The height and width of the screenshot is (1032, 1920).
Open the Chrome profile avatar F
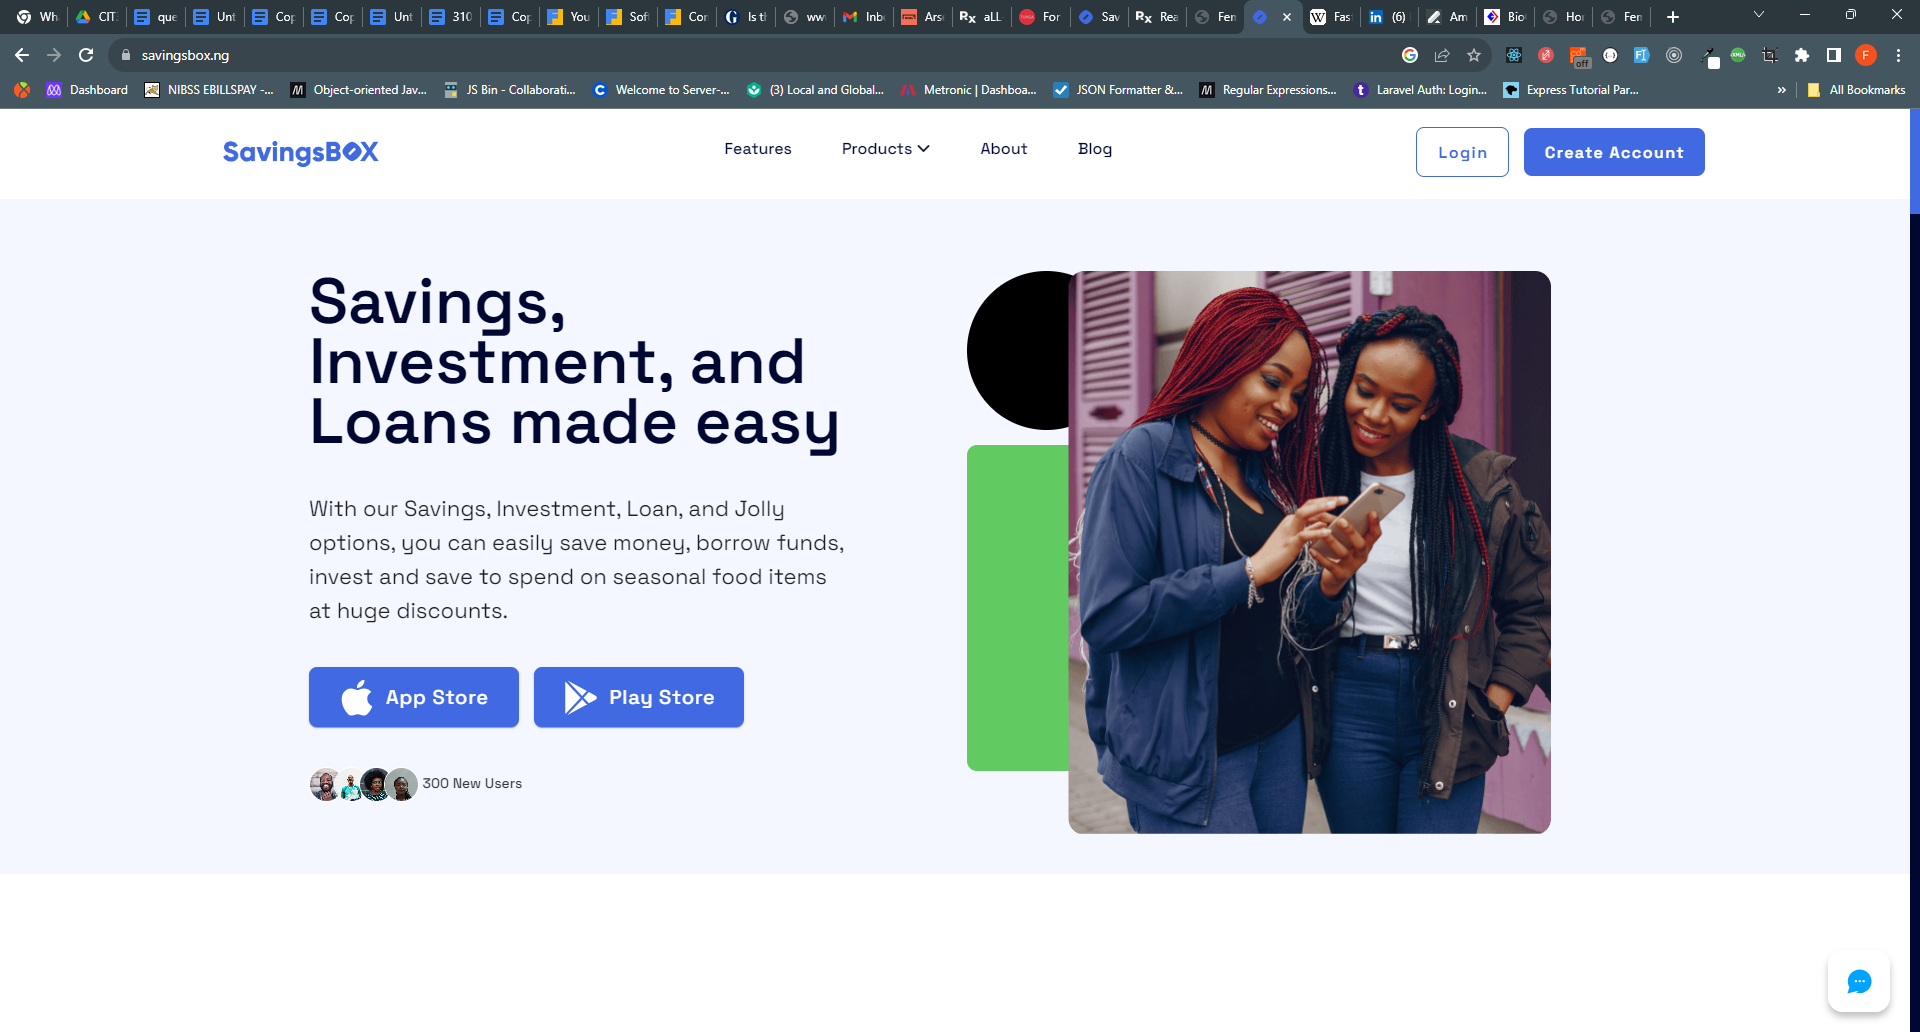tap(1866, 55)
